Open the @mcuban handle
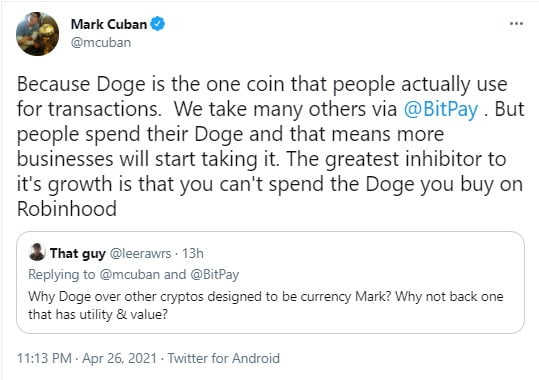539x380 pixels. click(101, 43)
